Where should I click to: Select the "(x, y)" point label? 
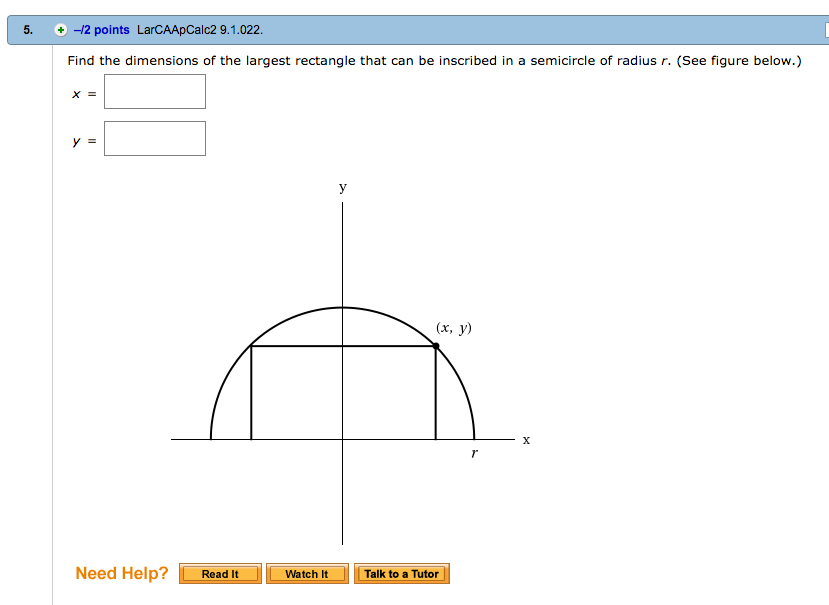(x=453, y=327)
